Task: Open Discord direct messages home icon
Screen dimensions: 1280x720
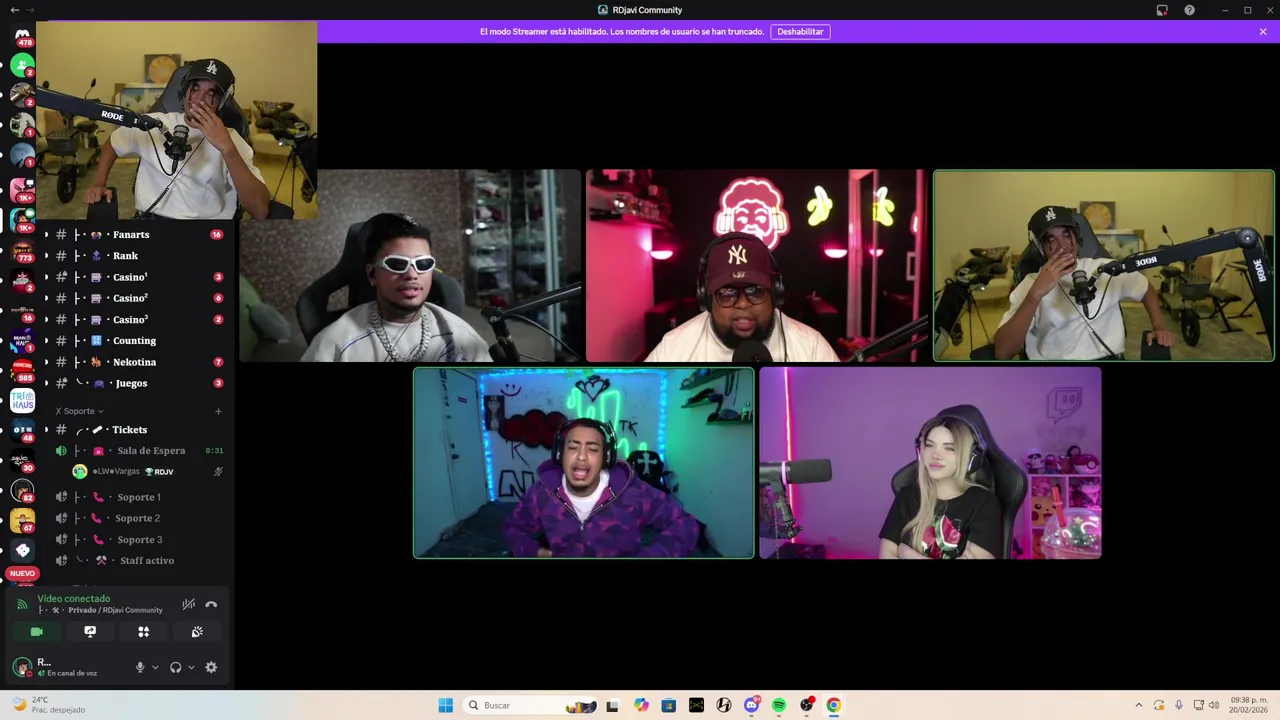Action: coord(22,36)
